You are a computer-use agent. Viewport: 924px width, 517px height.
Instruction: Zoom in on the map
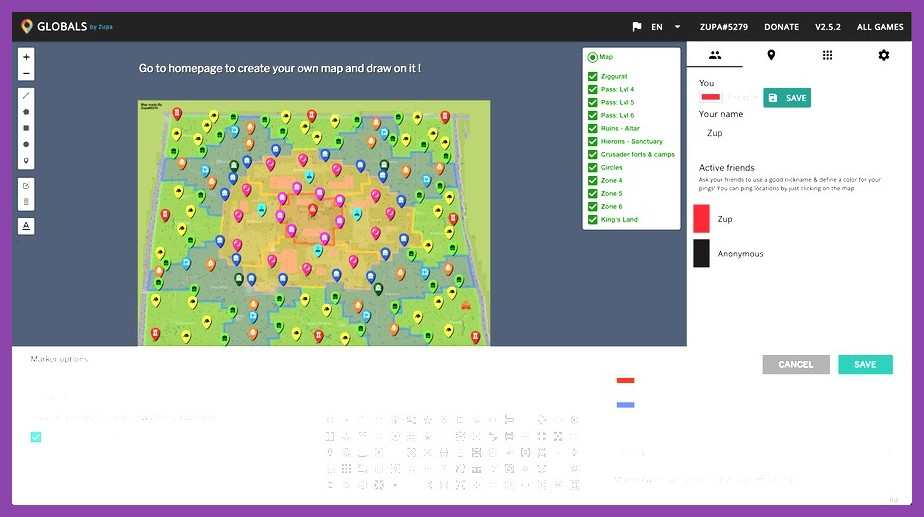pyautogui.click(x=26, y=57)
